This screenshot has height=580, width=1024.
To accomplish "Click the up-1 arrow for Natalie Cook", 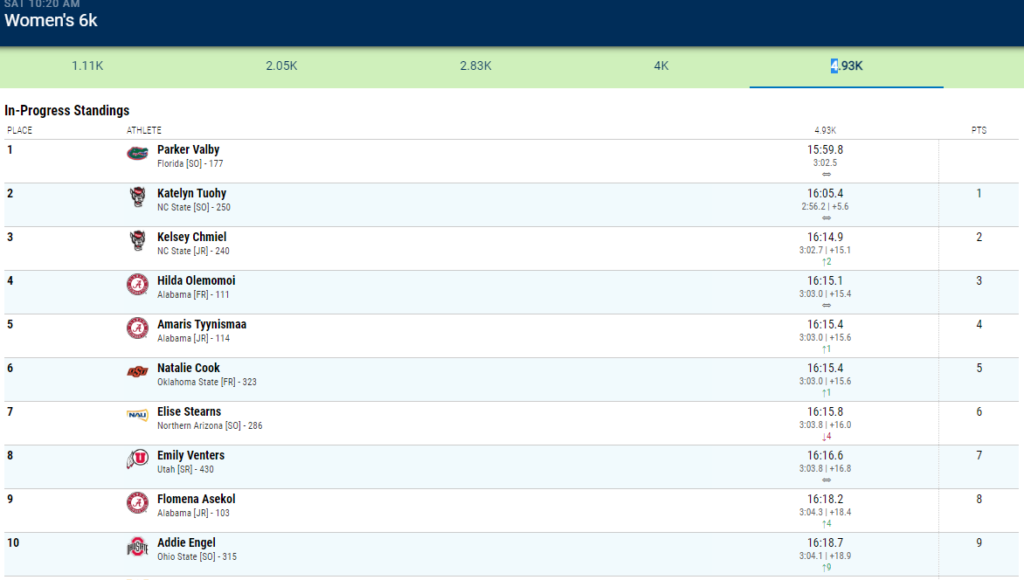I will tap(826, 393).
